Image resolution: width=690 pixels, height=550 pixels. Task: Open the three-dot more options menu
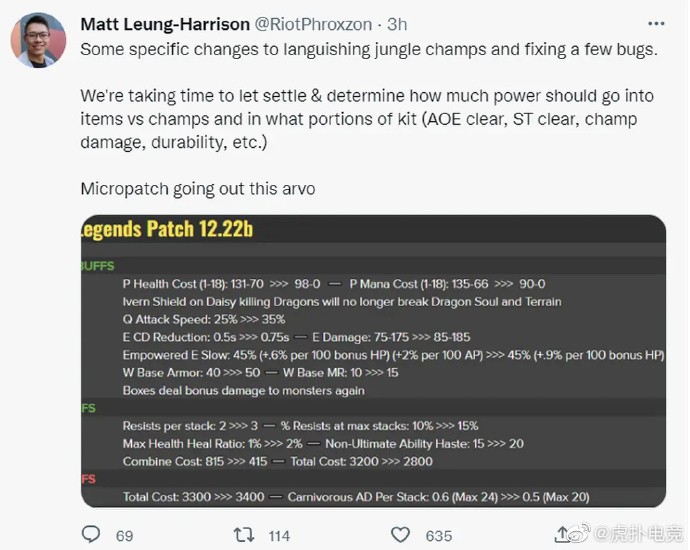coord(655,23)
